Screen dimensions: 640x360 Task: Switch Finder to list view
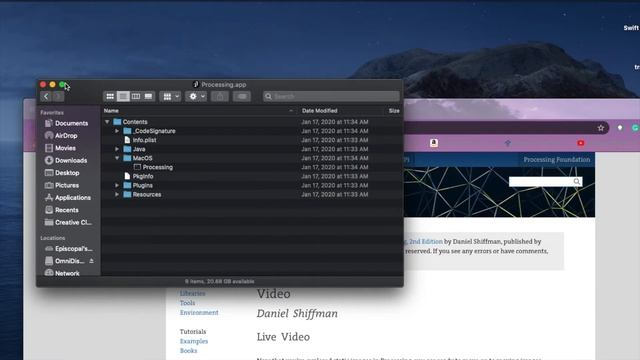[x=123, y=96]
